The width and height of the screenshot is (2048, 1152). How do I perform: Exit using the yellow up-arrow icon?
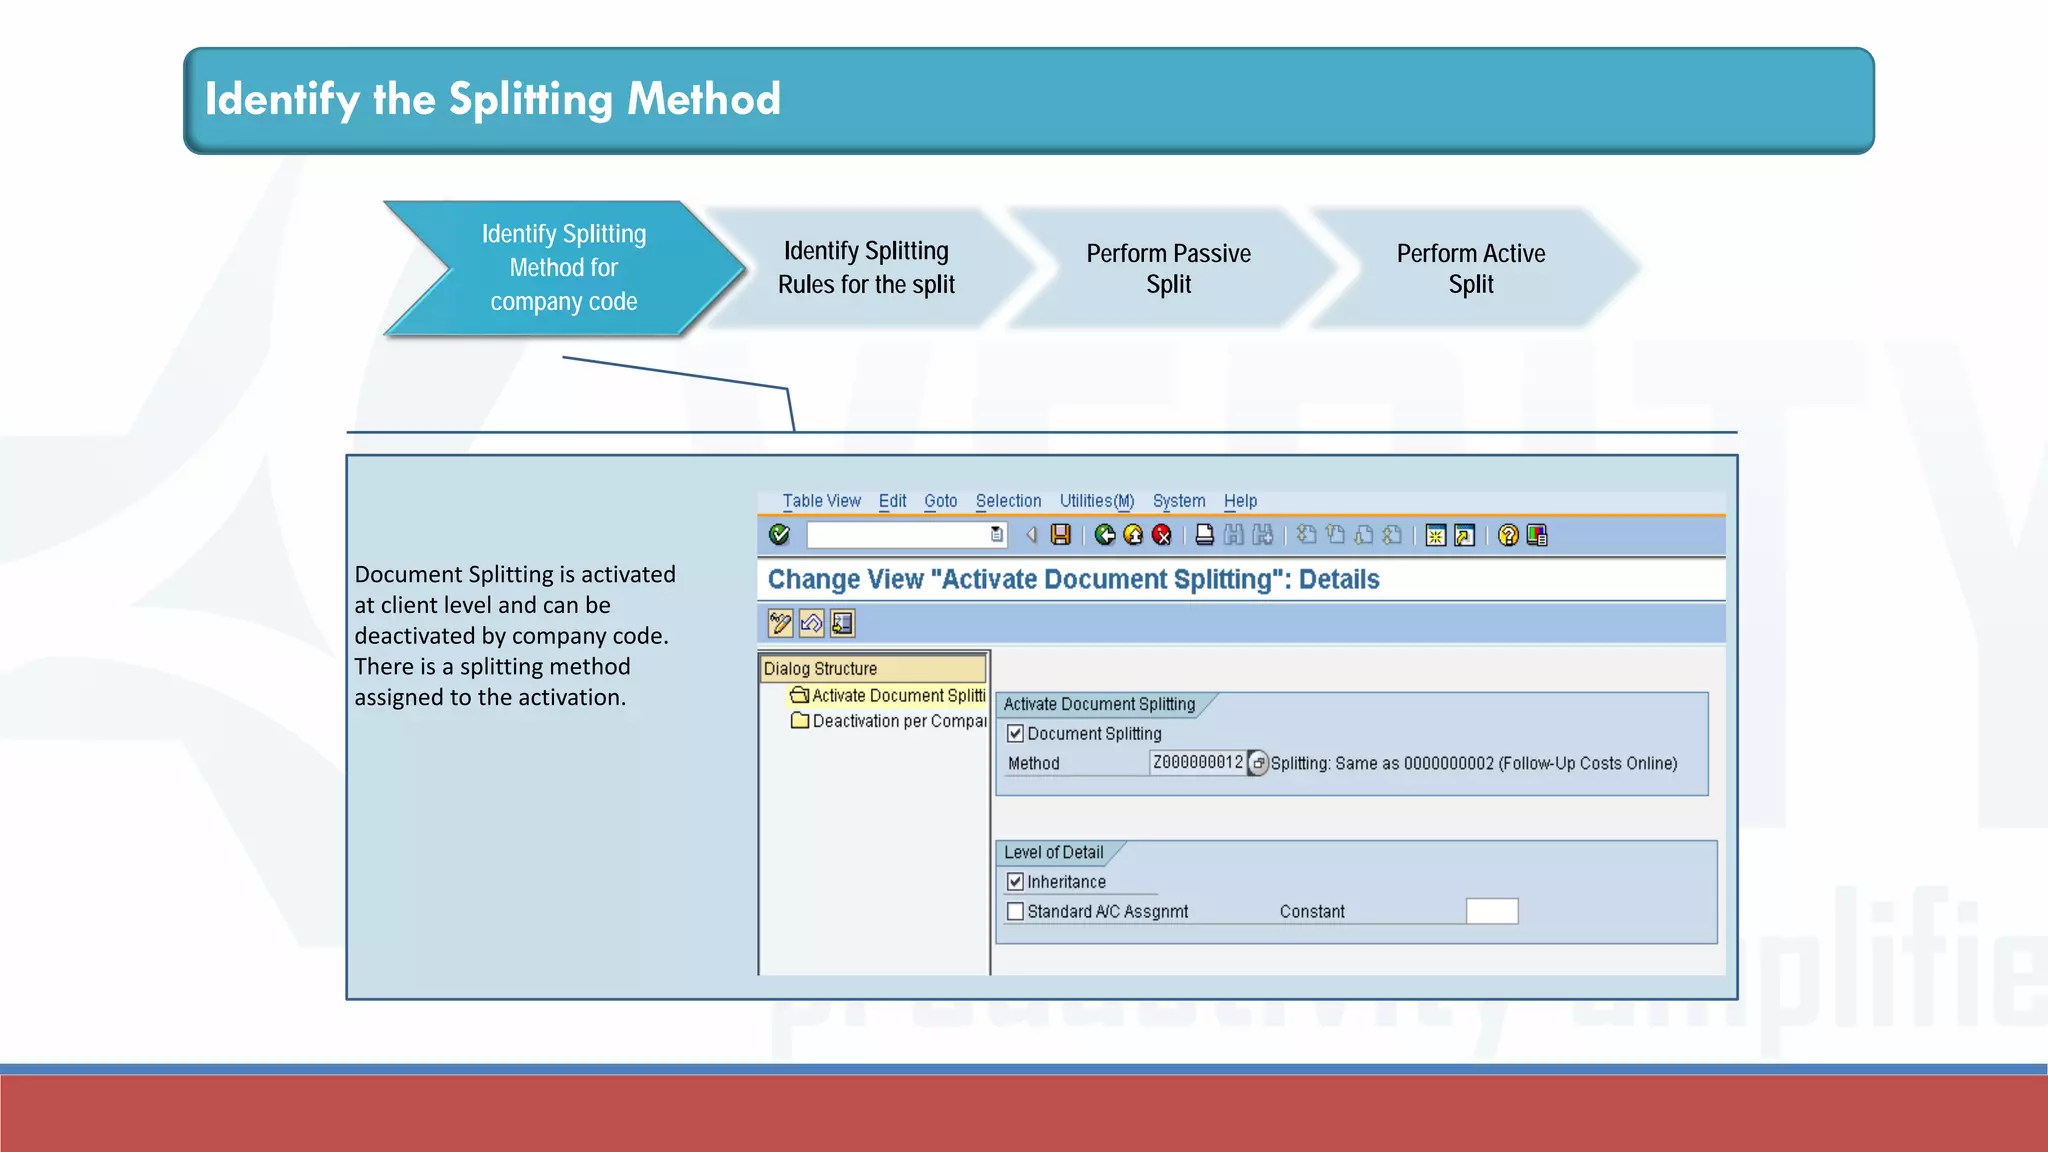click(1133, 535)
